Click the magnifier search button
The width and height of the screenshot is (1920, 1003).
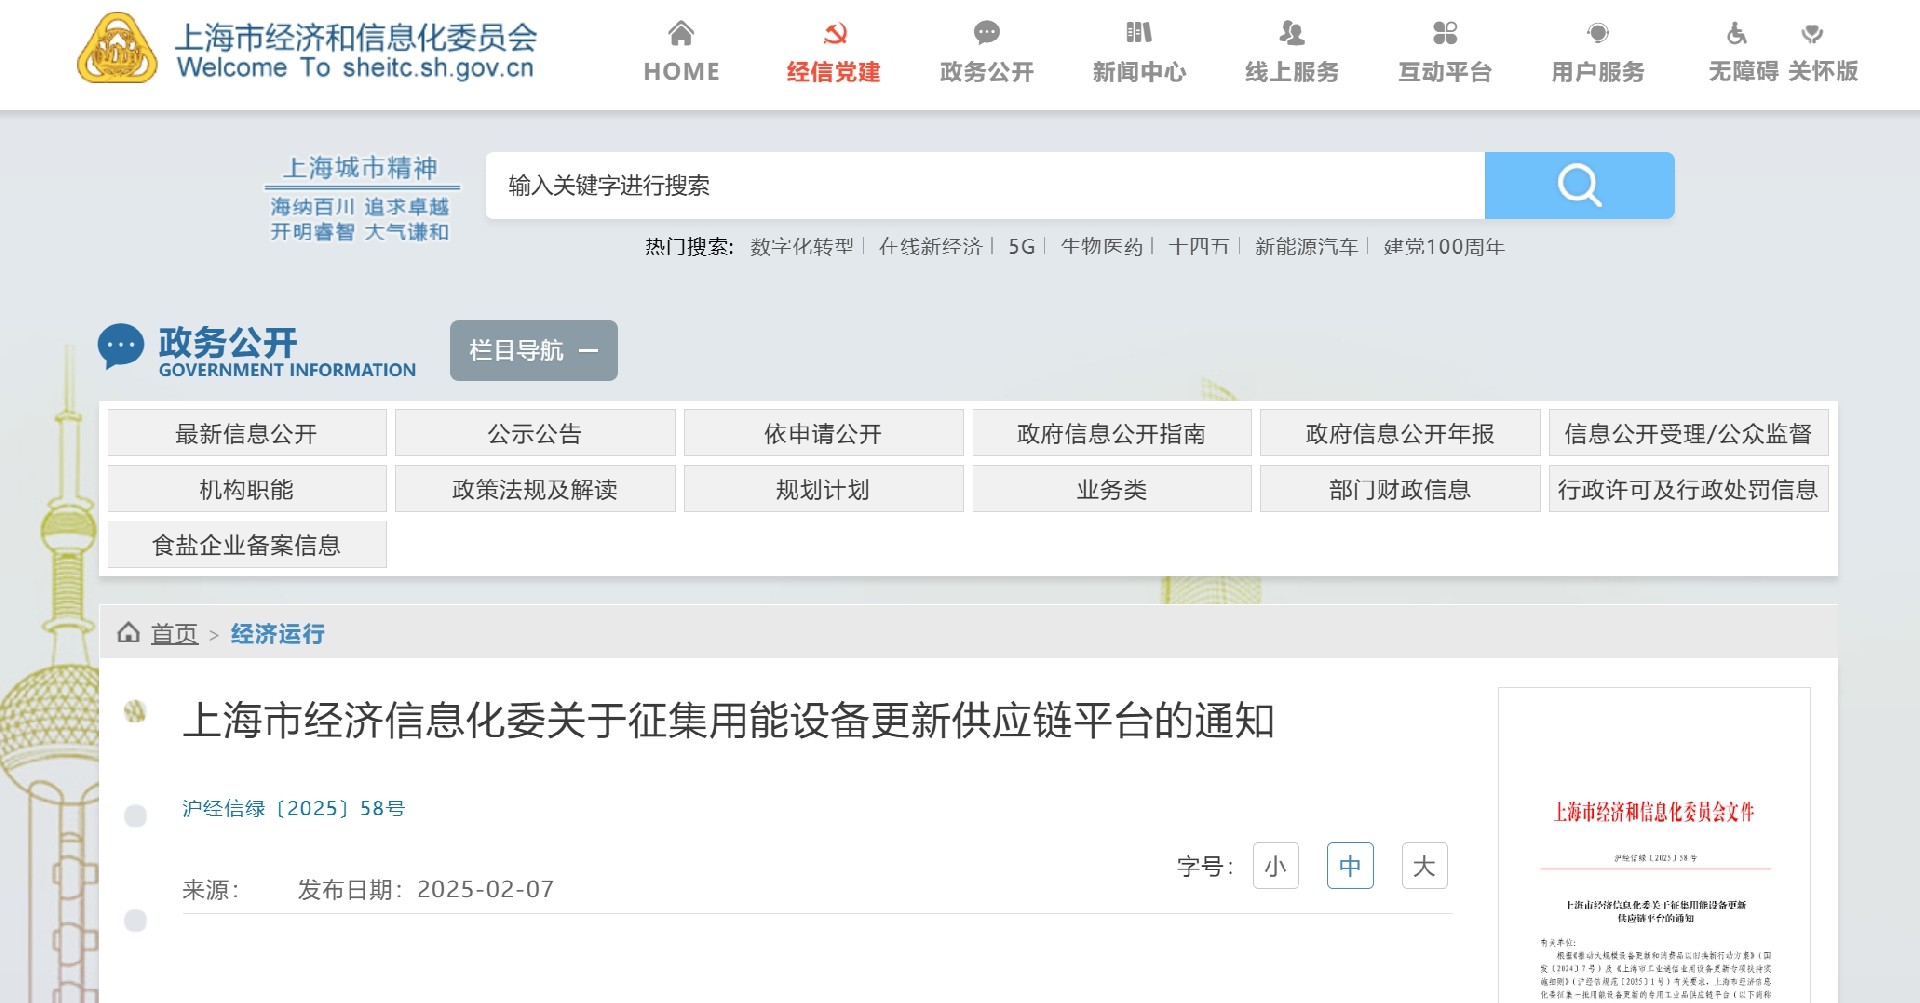(x=1579, y=185)
